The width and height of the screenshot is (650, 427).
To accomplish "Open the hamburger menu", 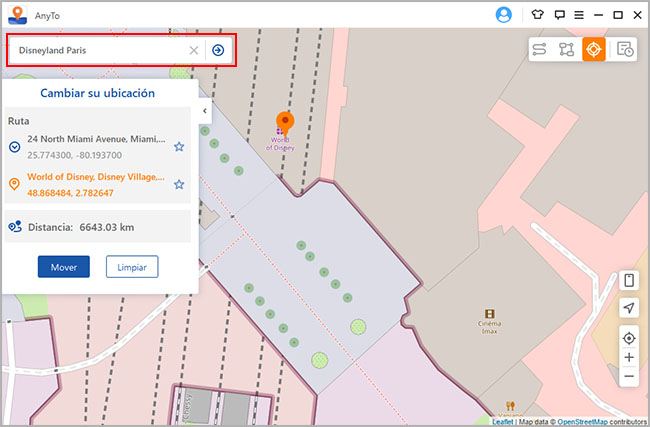I will coord(579,15).
